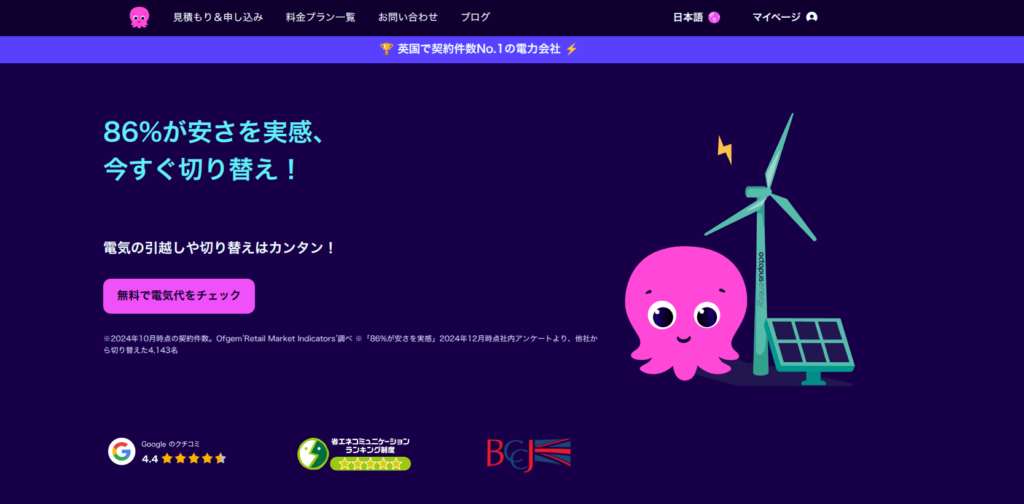Click the lightning emoji in the purple banner

click(571, 49)
